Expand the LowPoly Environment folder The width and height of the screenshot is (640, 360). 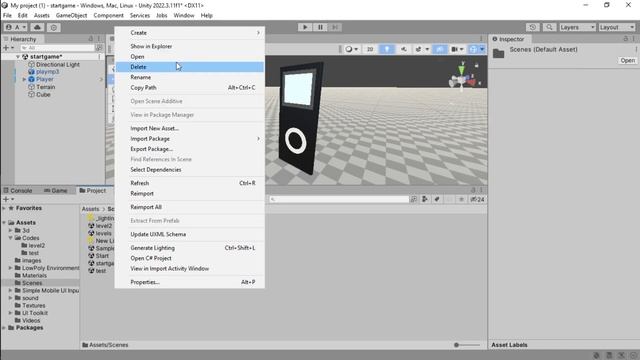[10, 268]
